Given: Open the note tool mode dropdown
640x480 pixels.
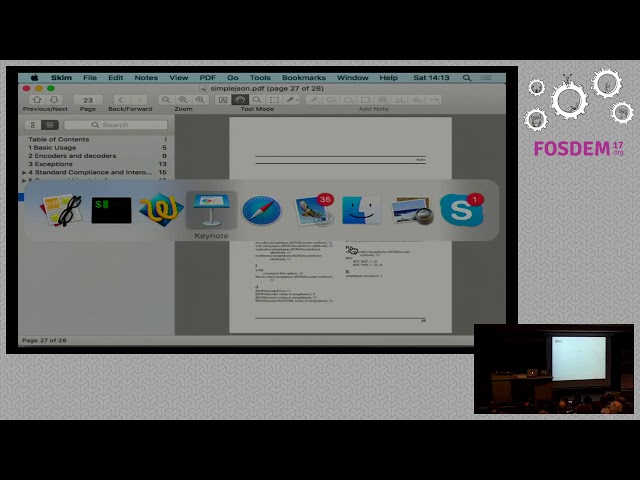Looking at the screenshot, I should click(x=292, y=100).
